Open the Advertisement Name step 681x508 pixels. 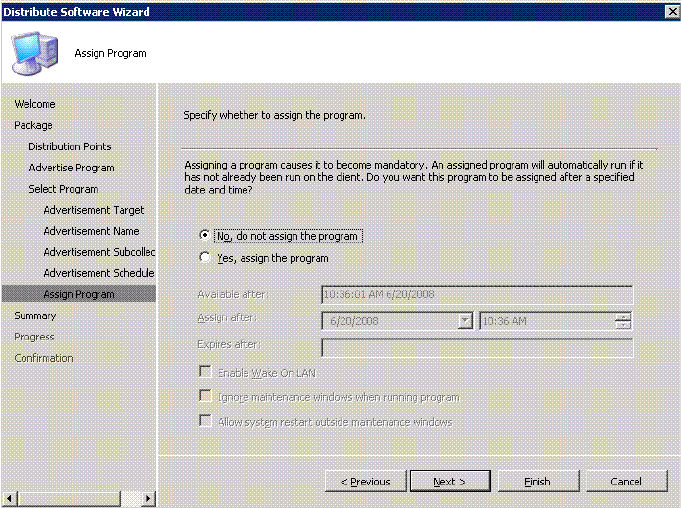[91, 231]
